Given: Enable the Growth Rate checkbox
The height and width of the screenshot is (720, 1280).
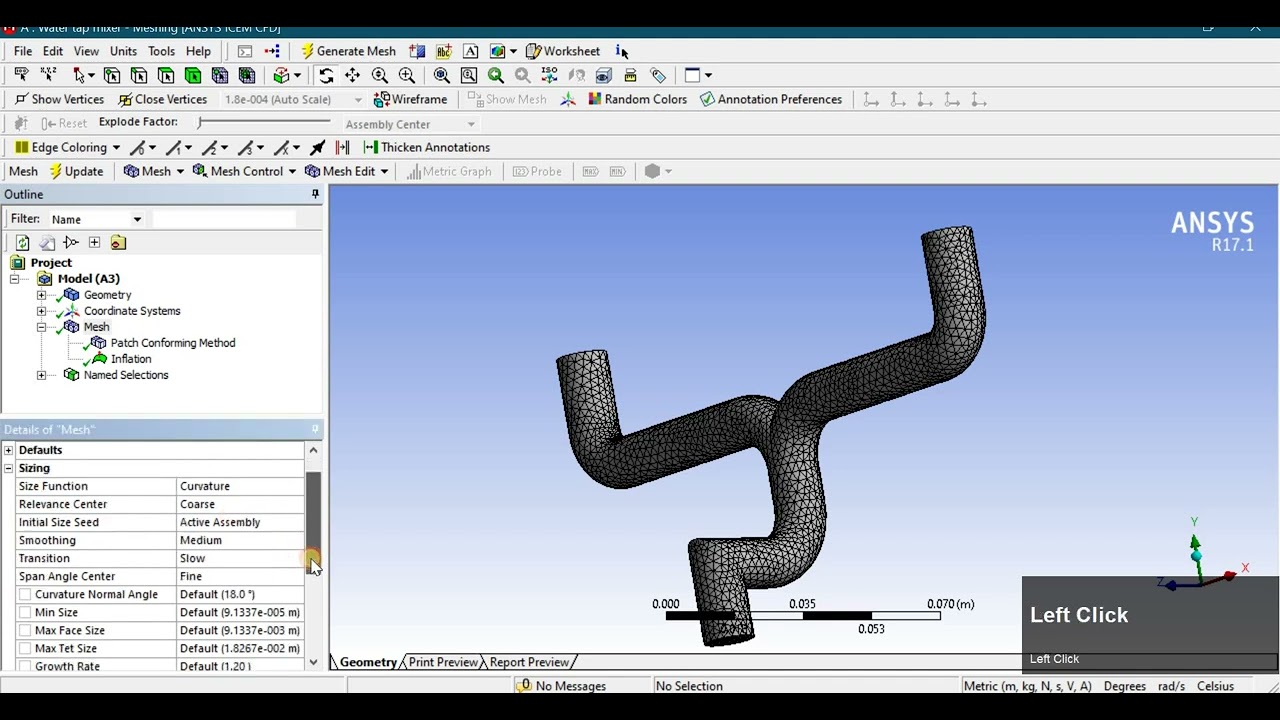Looking at the screenshot, I should point(25,666).
